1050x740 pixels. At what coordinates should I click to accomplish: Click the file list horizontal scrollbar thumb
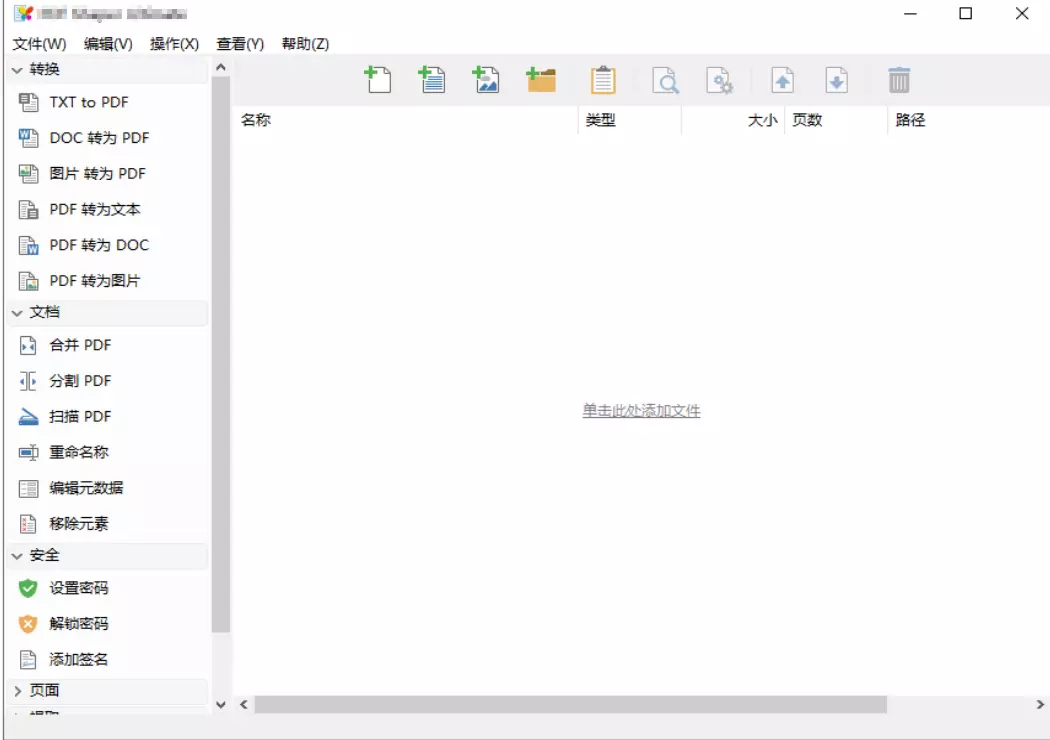click(571, 705)
